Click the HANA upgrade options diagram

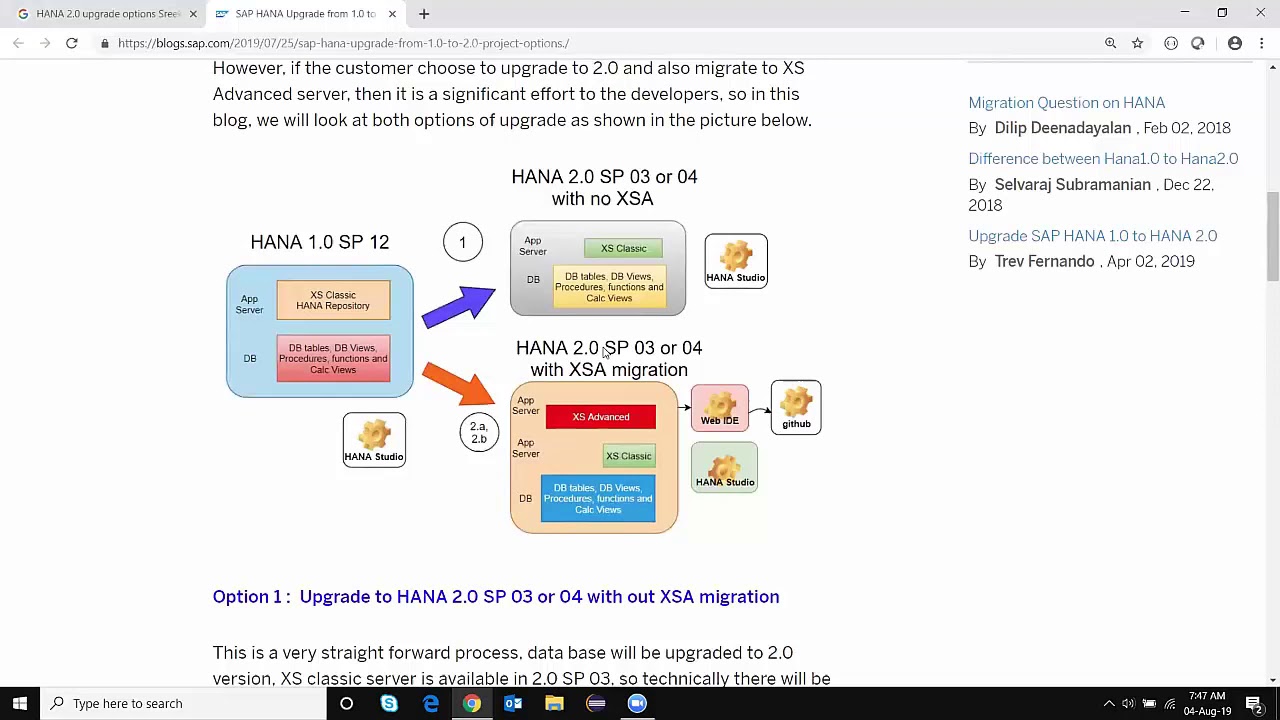(x=524, y=350)
